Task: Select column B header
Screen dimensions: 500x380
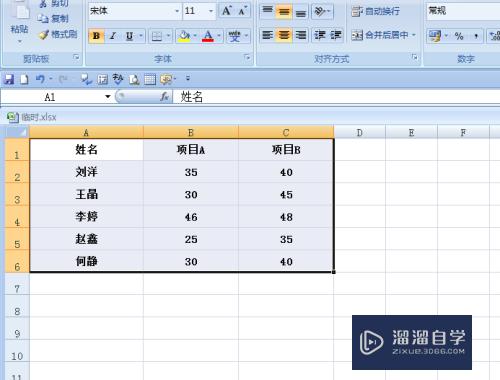Action: [191, 133]
